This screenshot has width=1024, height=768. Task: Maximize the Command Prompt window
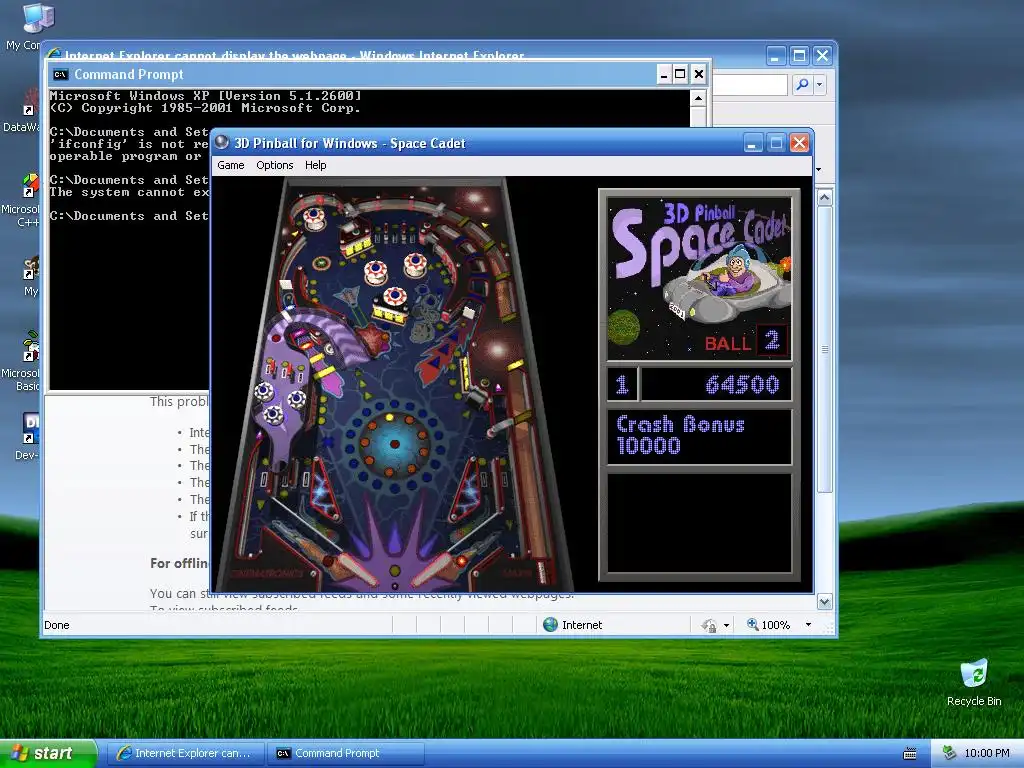coord(680,74)
